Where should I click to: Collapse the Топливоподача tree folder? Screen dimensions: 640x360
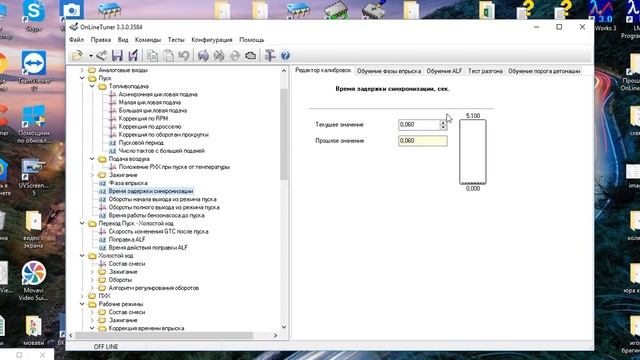pyautogui.click(x=92, y=86)
